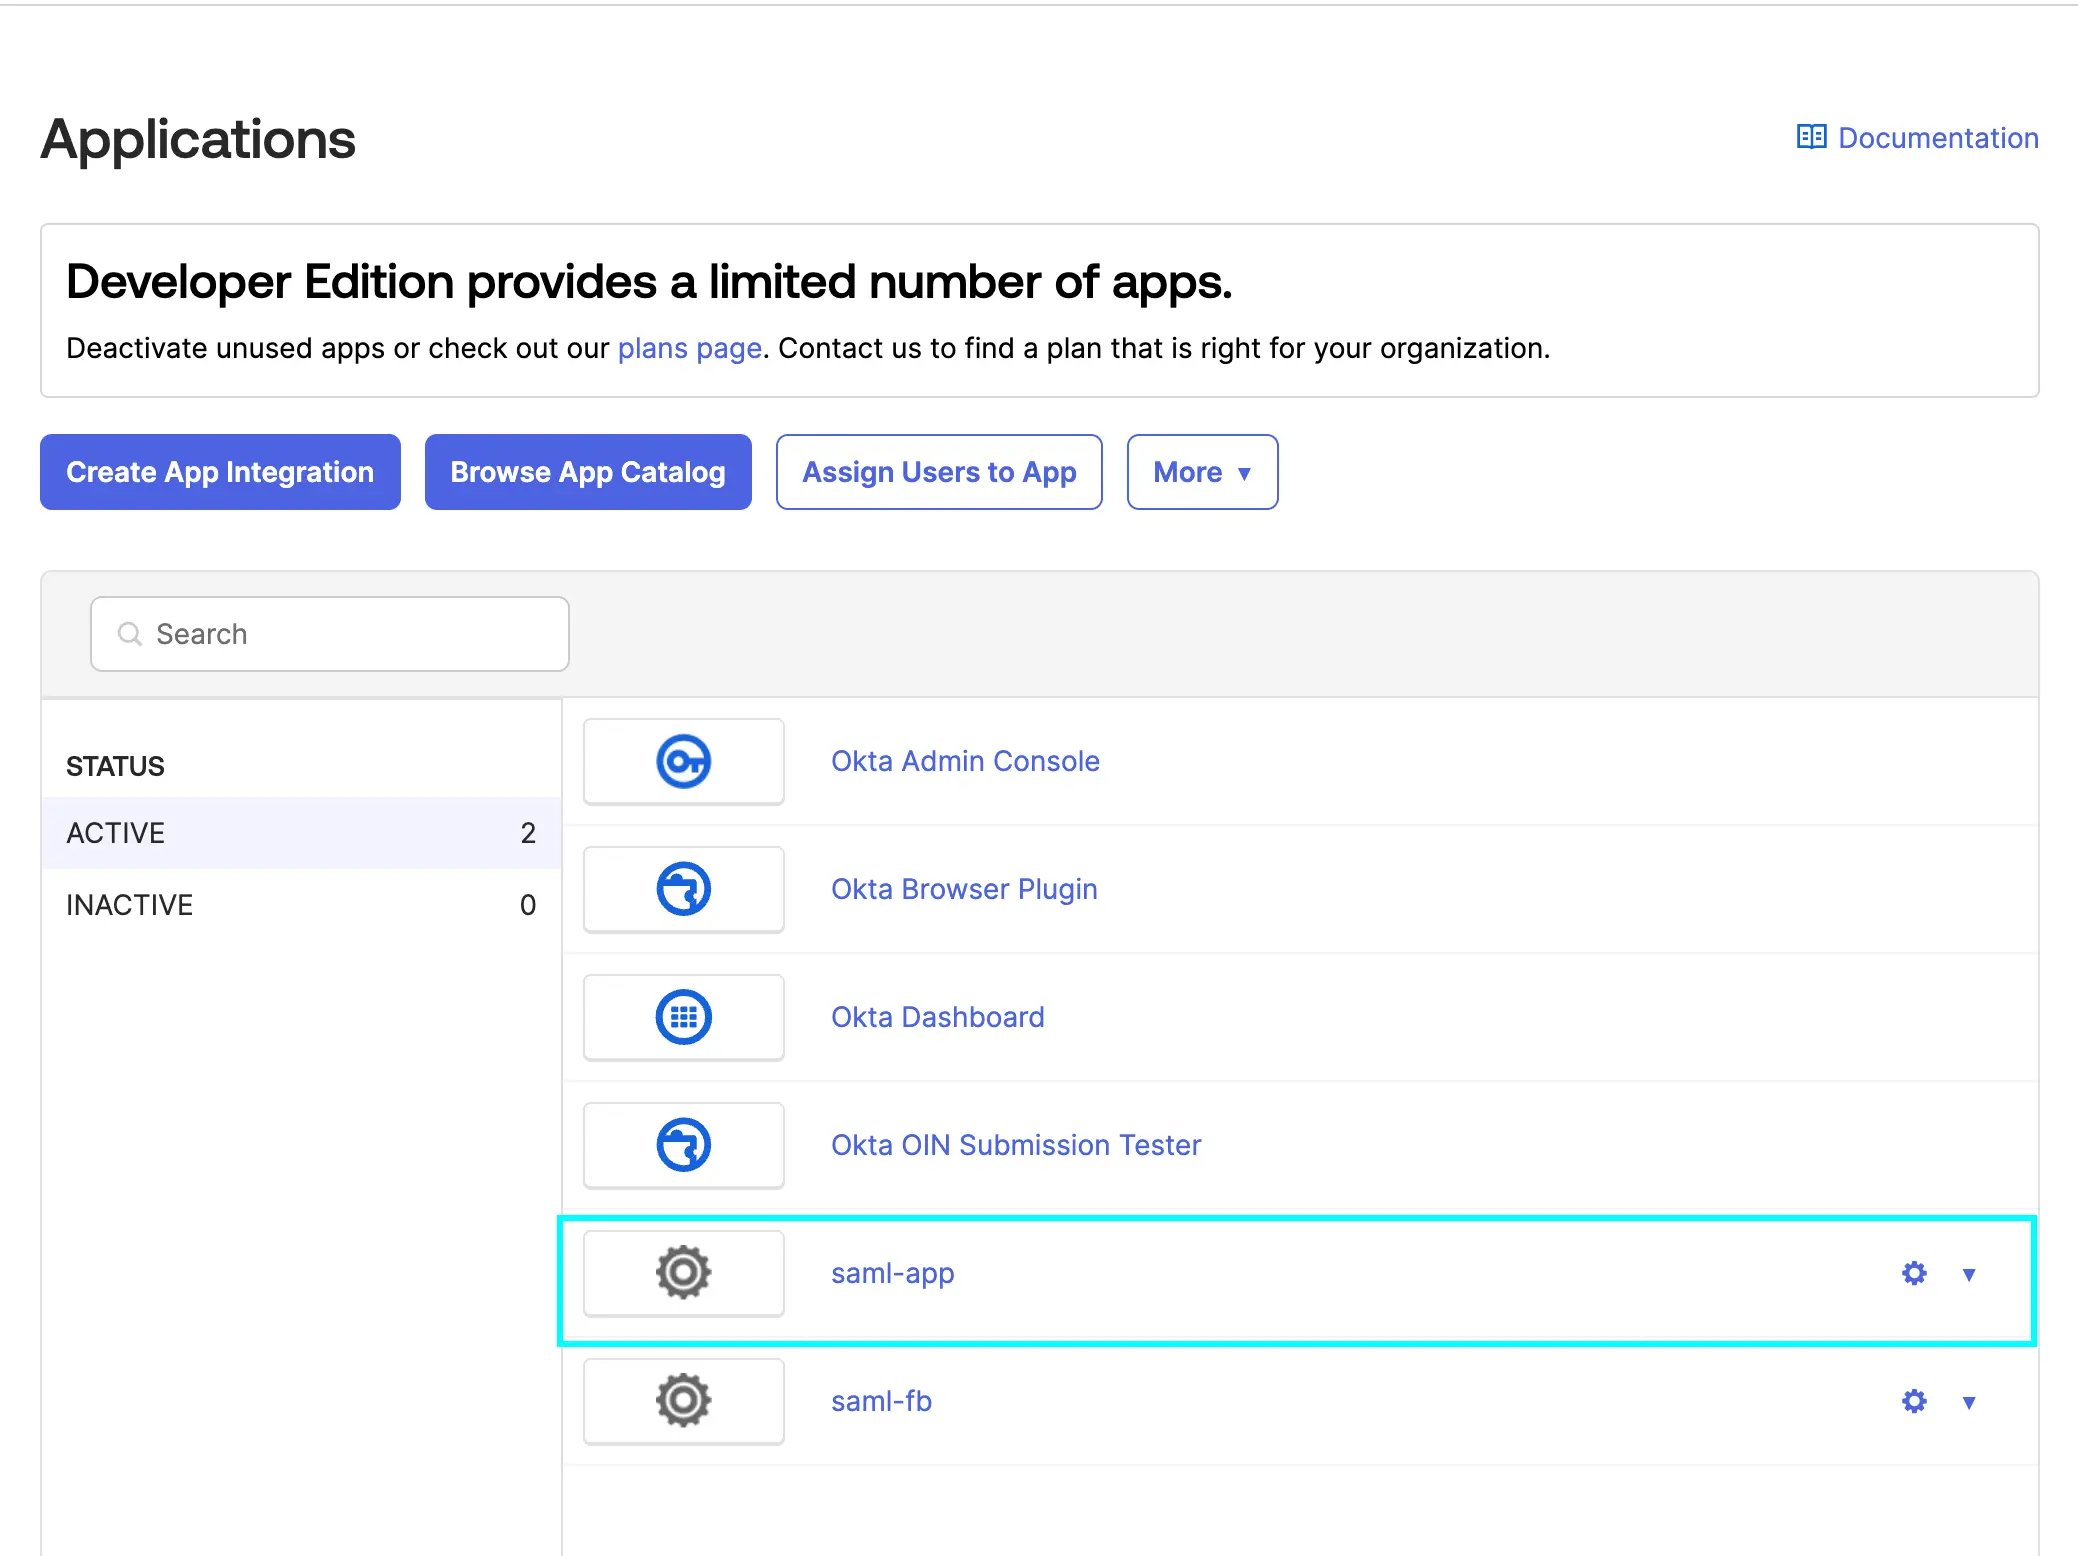Click the Okta Admin Console key icon
Image resolution: width=2078 pixels, height=1556 pixels.
tap(683, 762)
